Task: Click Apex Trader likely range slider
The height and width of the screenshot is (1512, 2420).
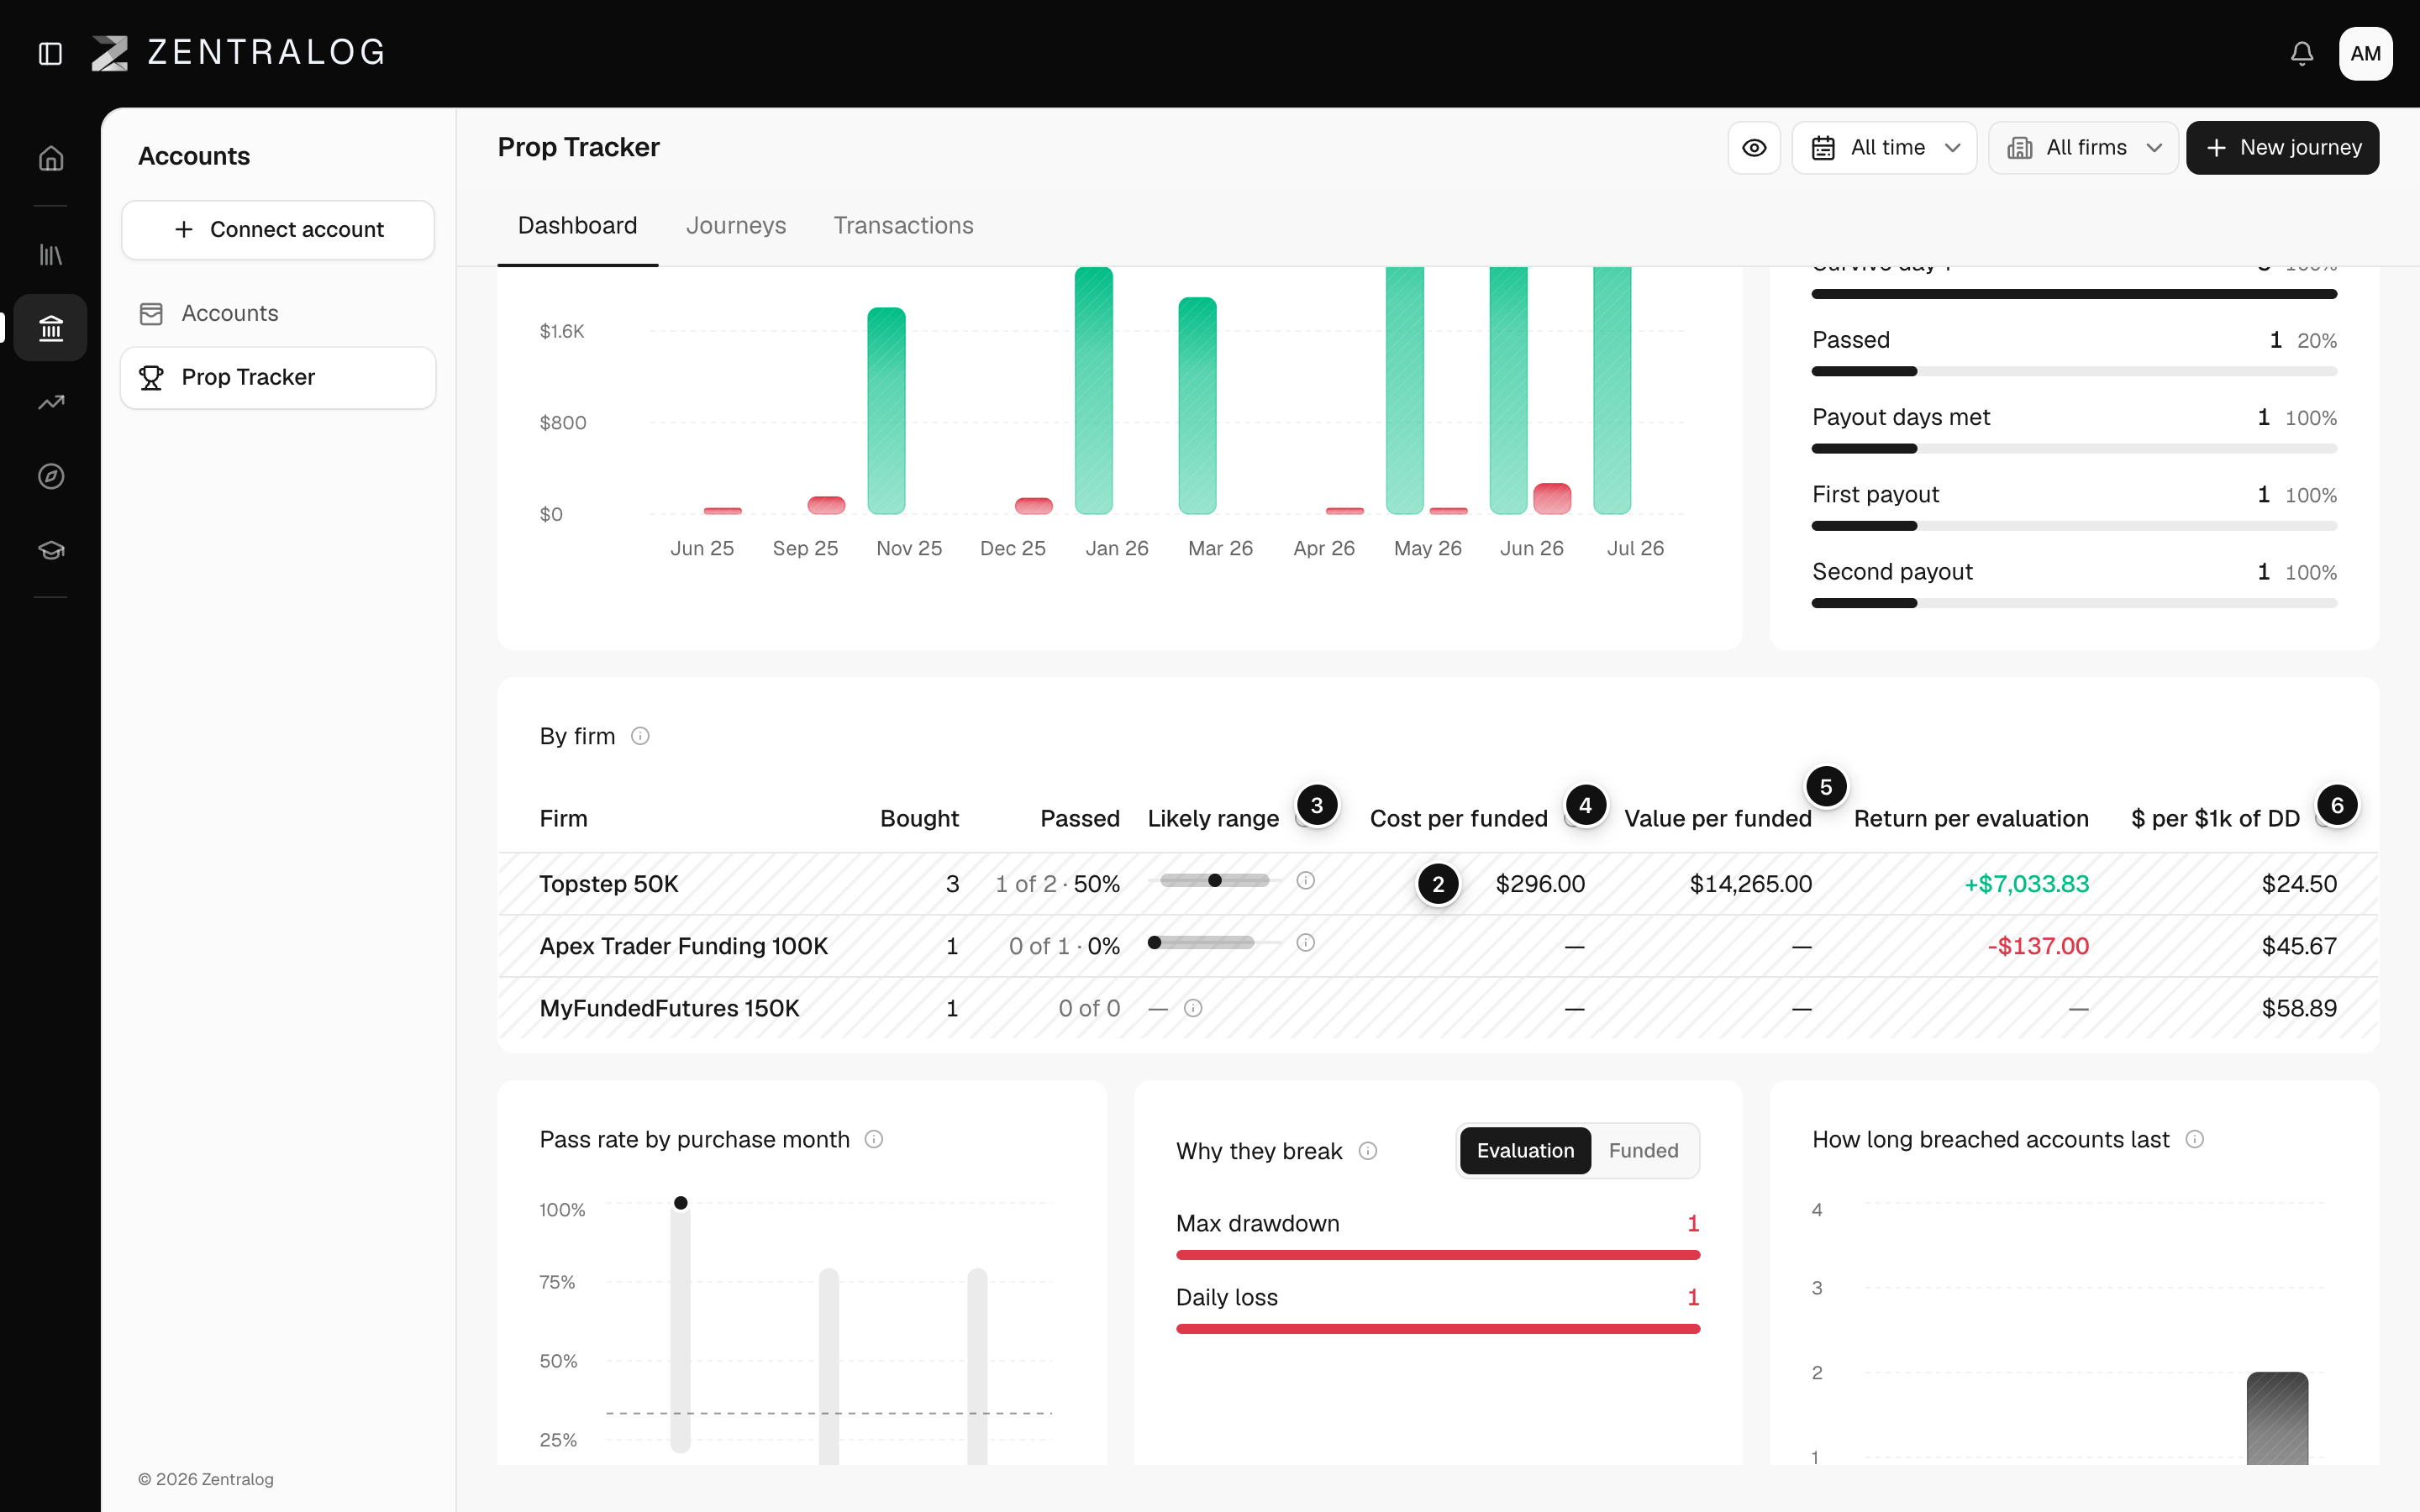Action: click(x=1215, y=943)
